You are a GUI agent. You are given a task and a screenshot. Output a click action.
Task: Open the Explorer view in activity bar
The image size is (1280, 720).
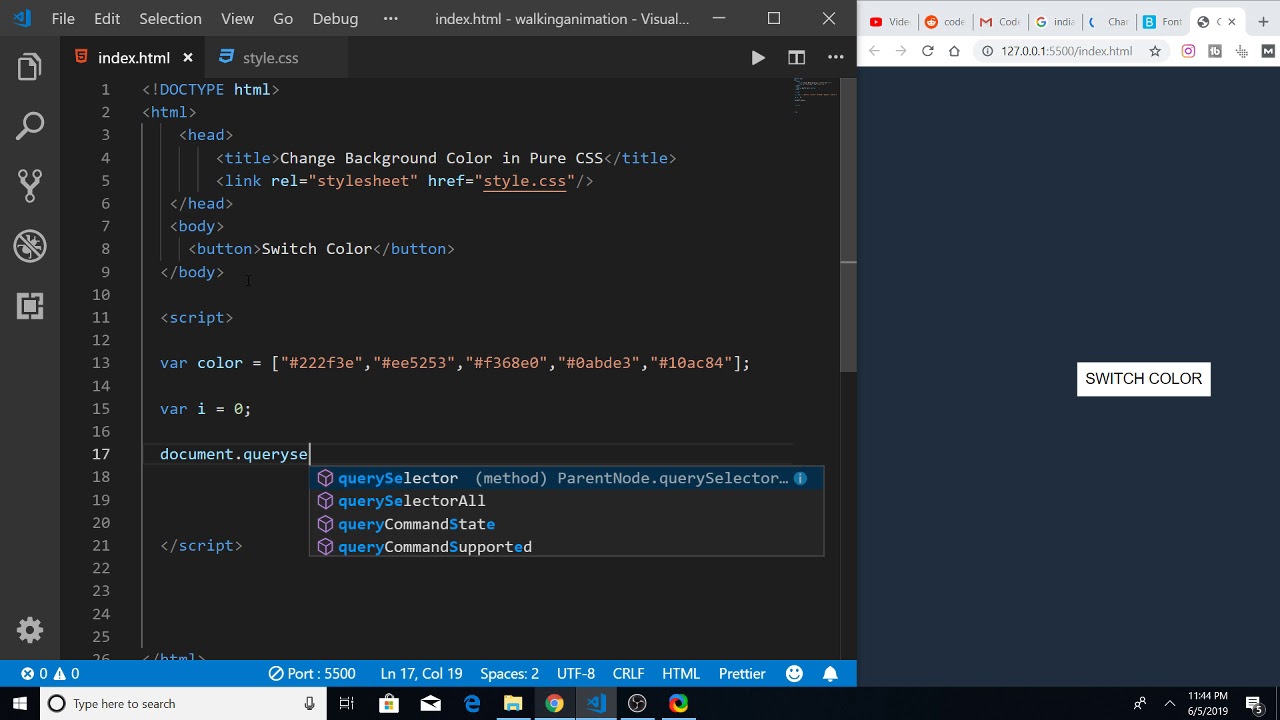click(30, 68)
